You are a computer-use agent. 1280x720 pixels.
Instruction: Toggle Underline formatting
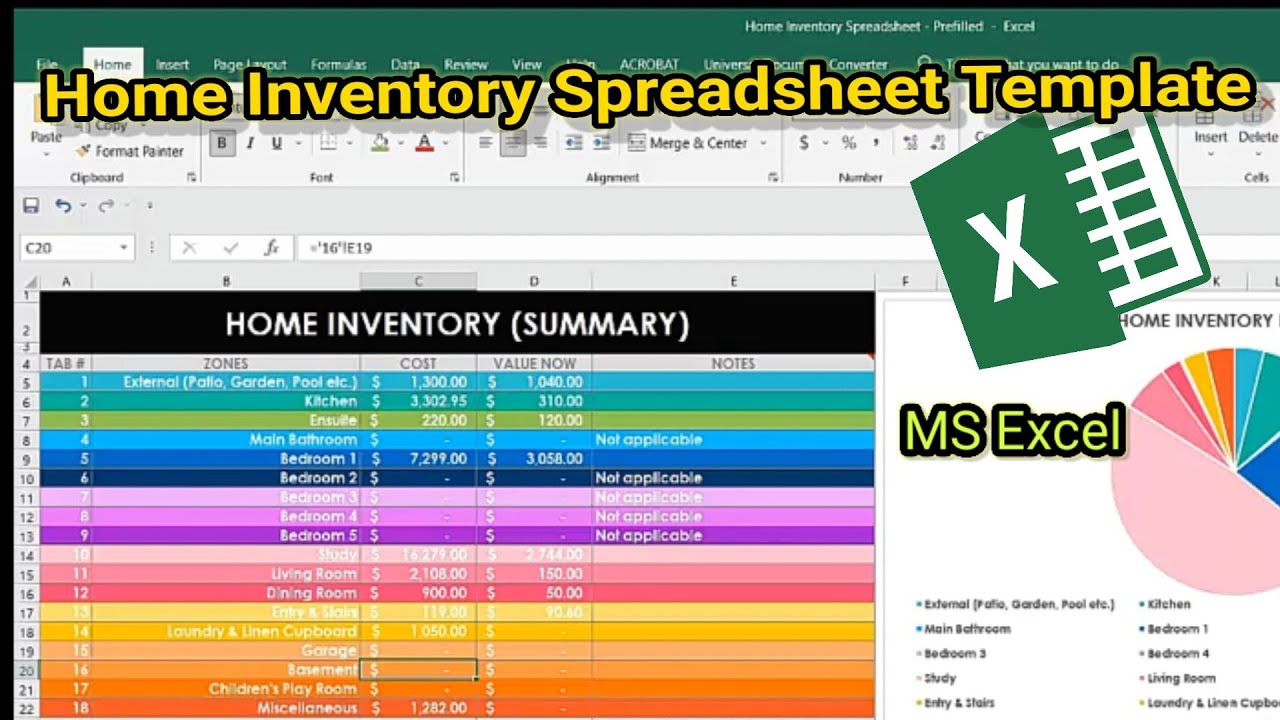(x=276, y=143)
